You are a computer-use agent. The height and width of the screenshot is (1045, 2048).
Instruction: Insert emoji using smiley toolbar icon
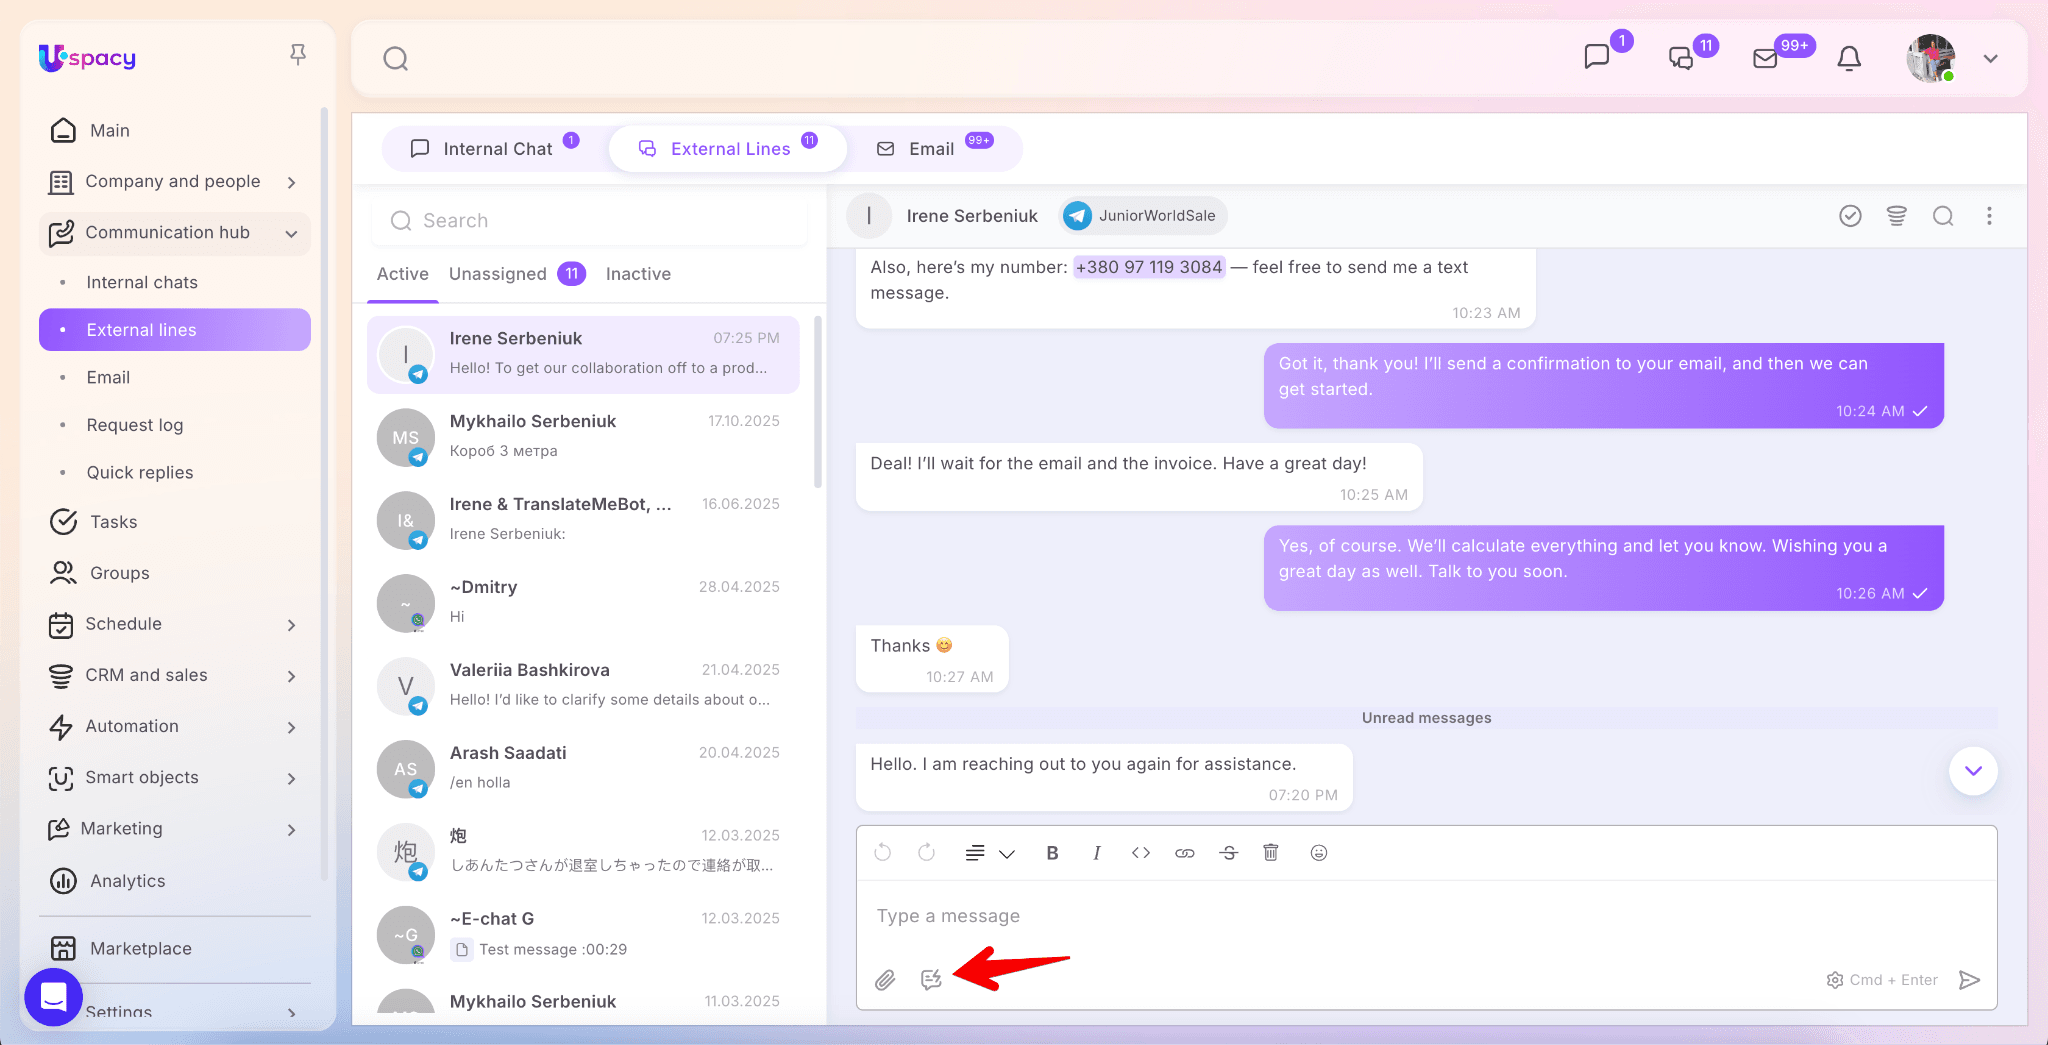click(1319, 853)
